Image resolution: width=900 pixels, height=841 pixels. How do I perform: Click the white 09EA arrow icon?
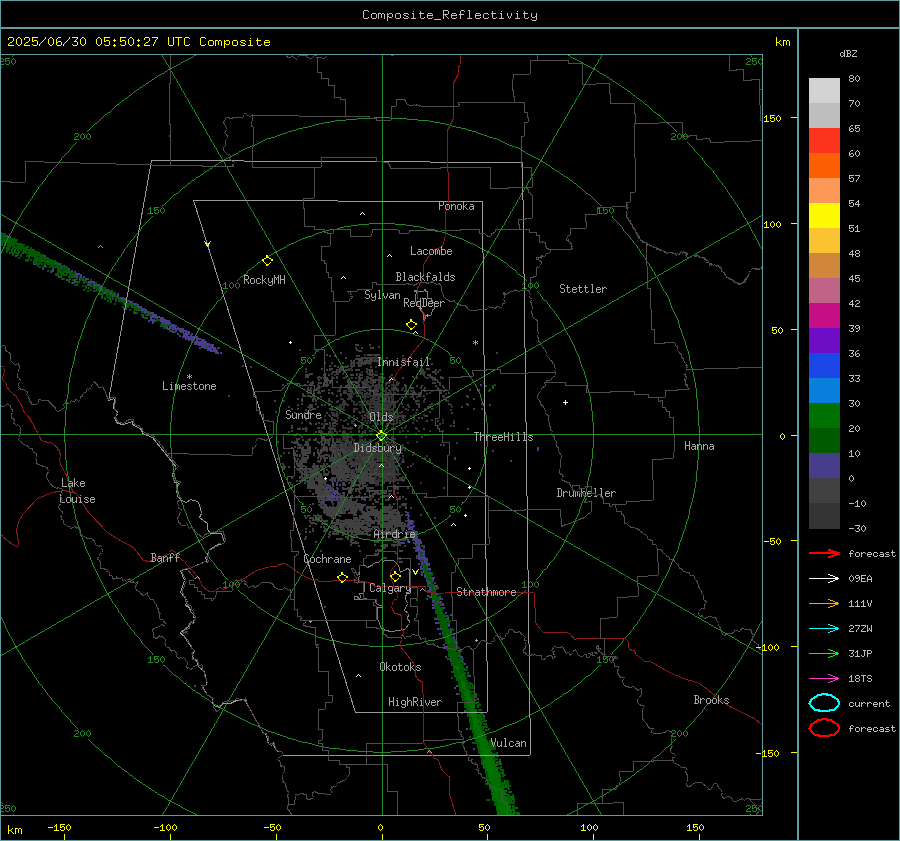[x=824, y=579]
